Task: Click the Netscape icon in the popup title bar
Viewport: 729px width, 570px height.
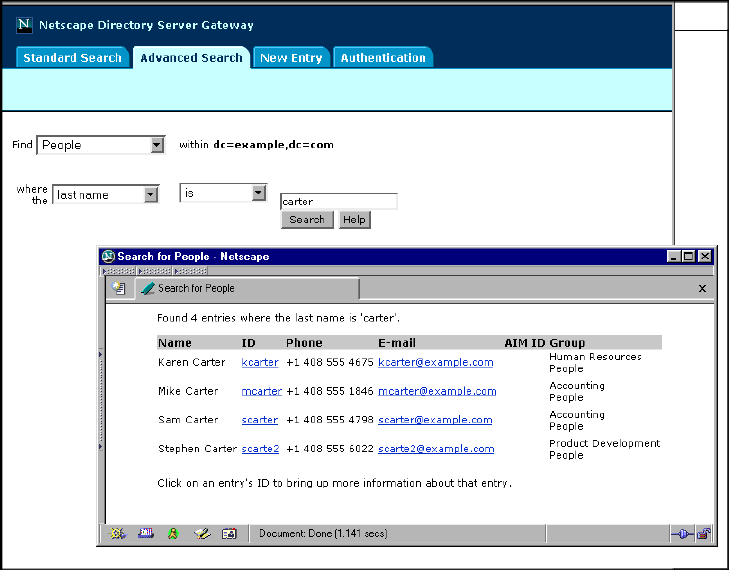Action: click(x=108, y=256)
